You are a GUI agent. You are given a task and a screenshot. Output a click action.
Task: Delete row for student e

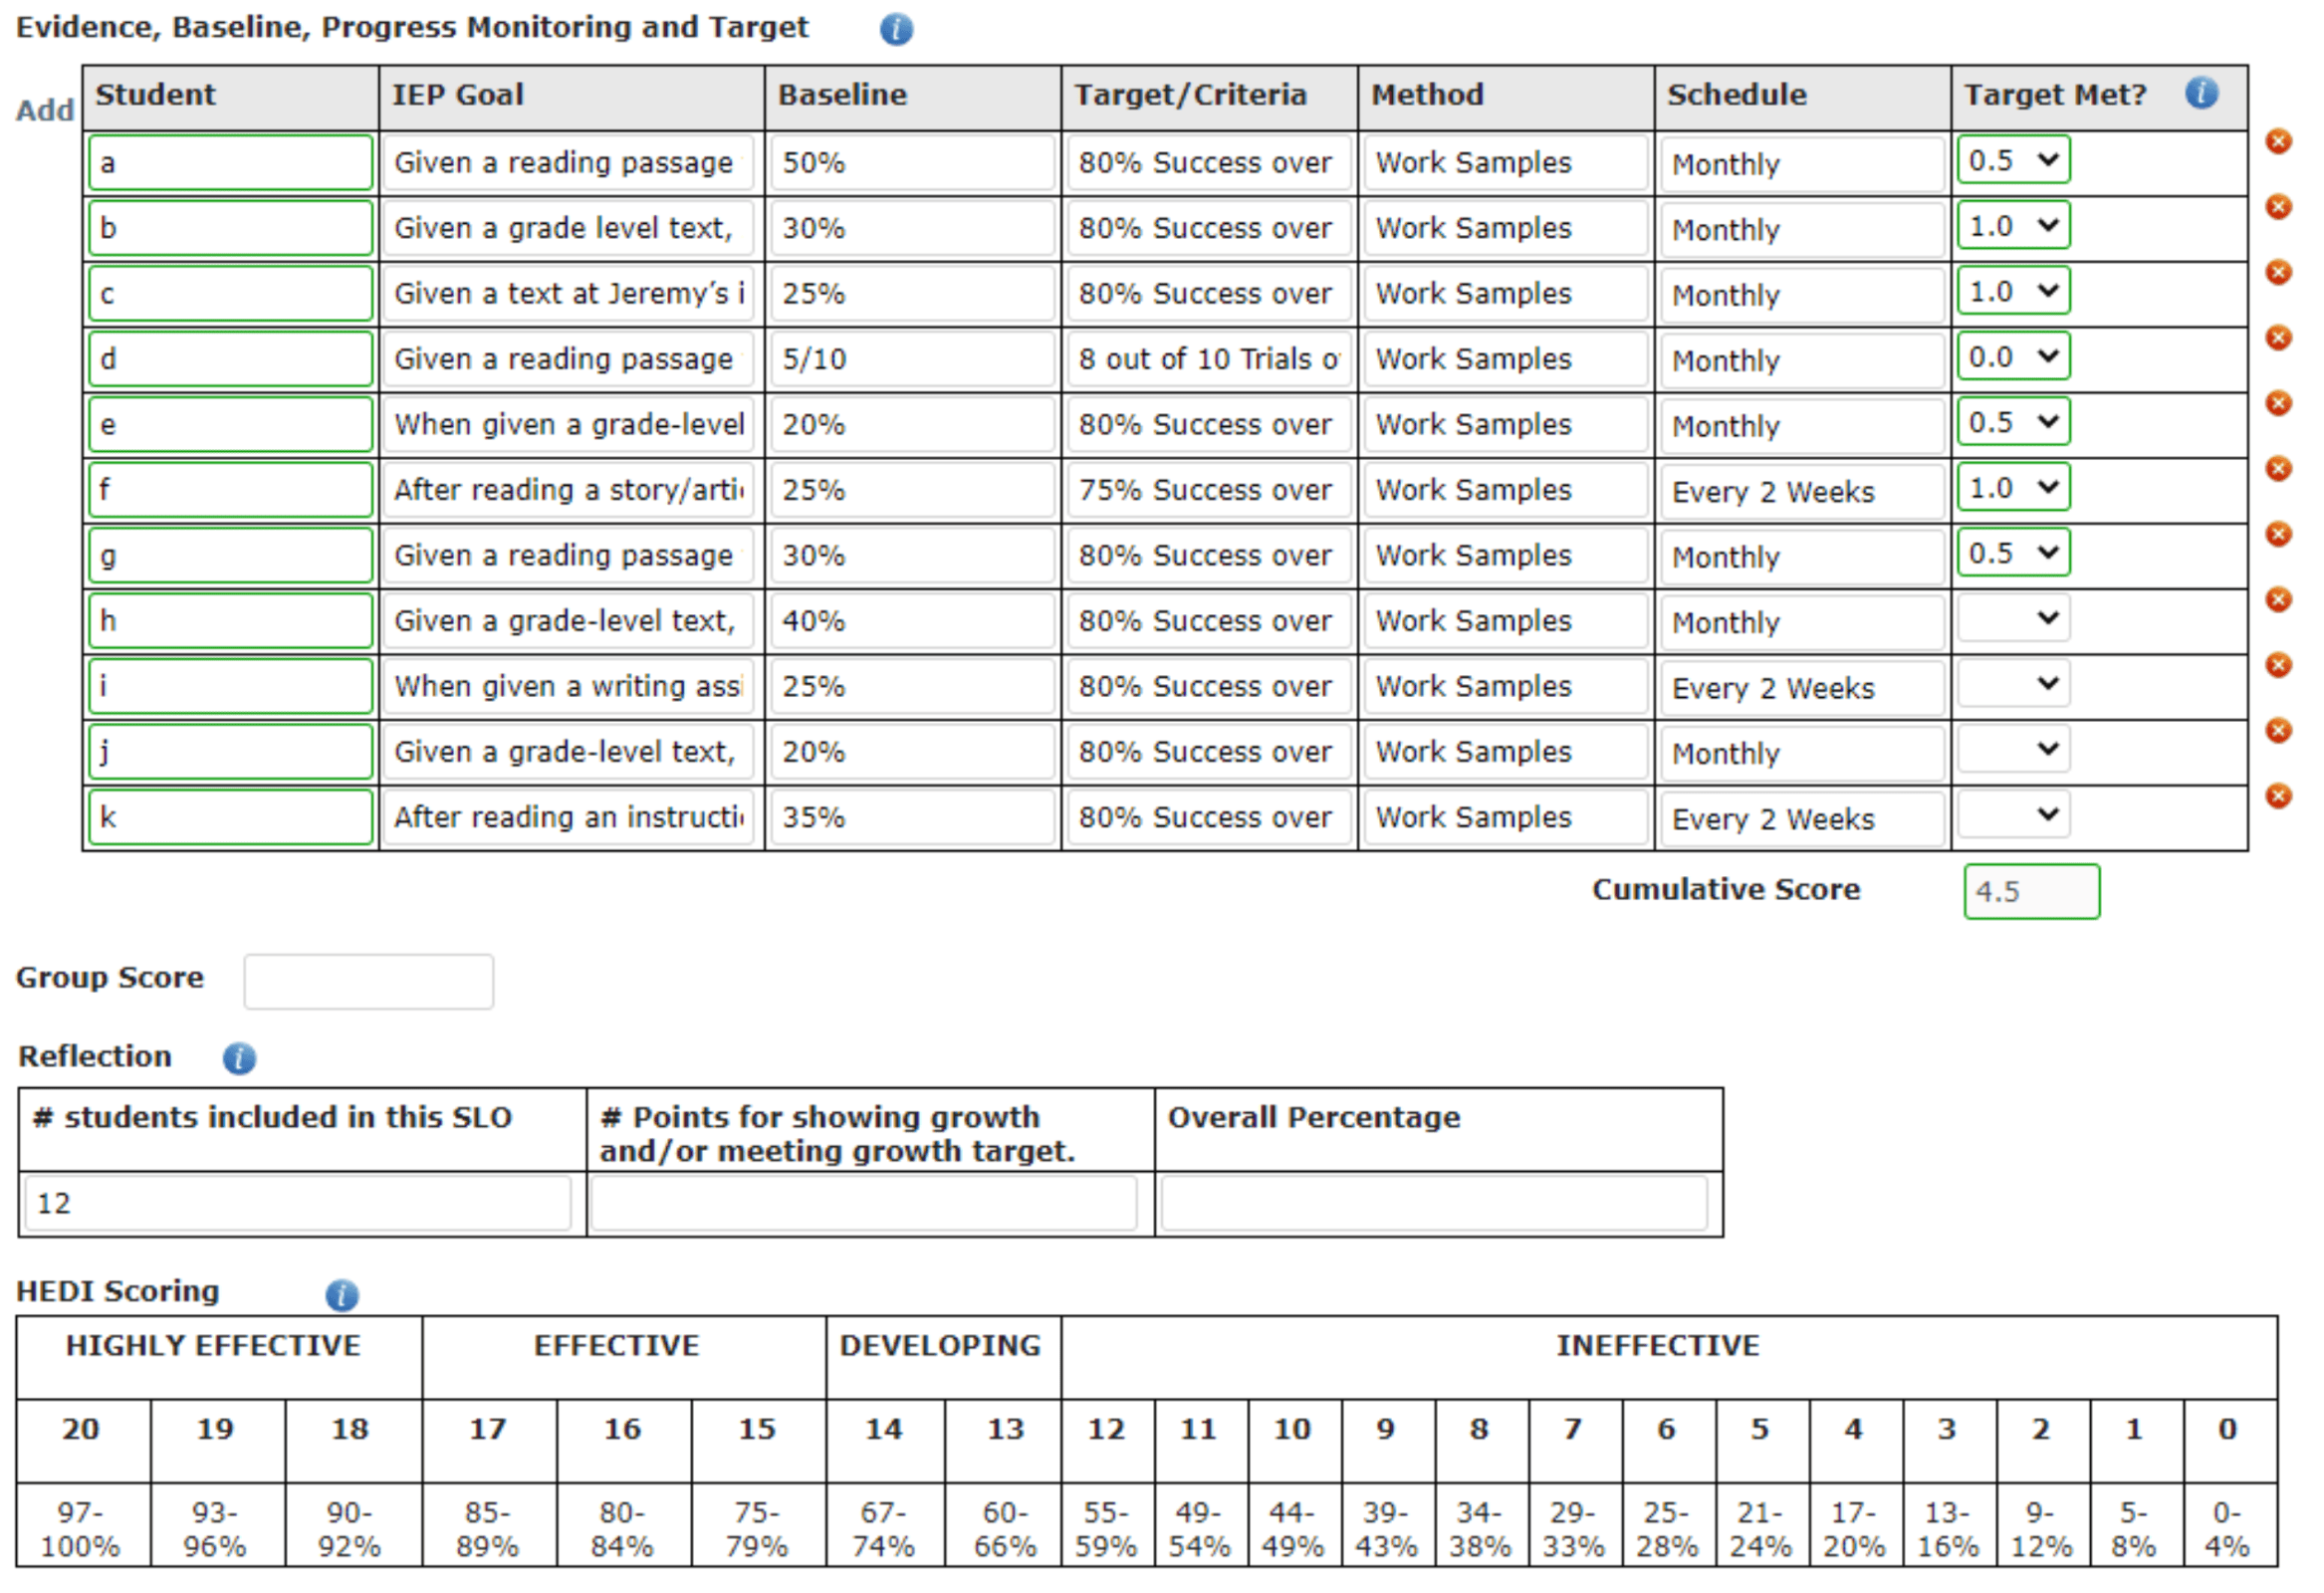(x=2278, y=403)
